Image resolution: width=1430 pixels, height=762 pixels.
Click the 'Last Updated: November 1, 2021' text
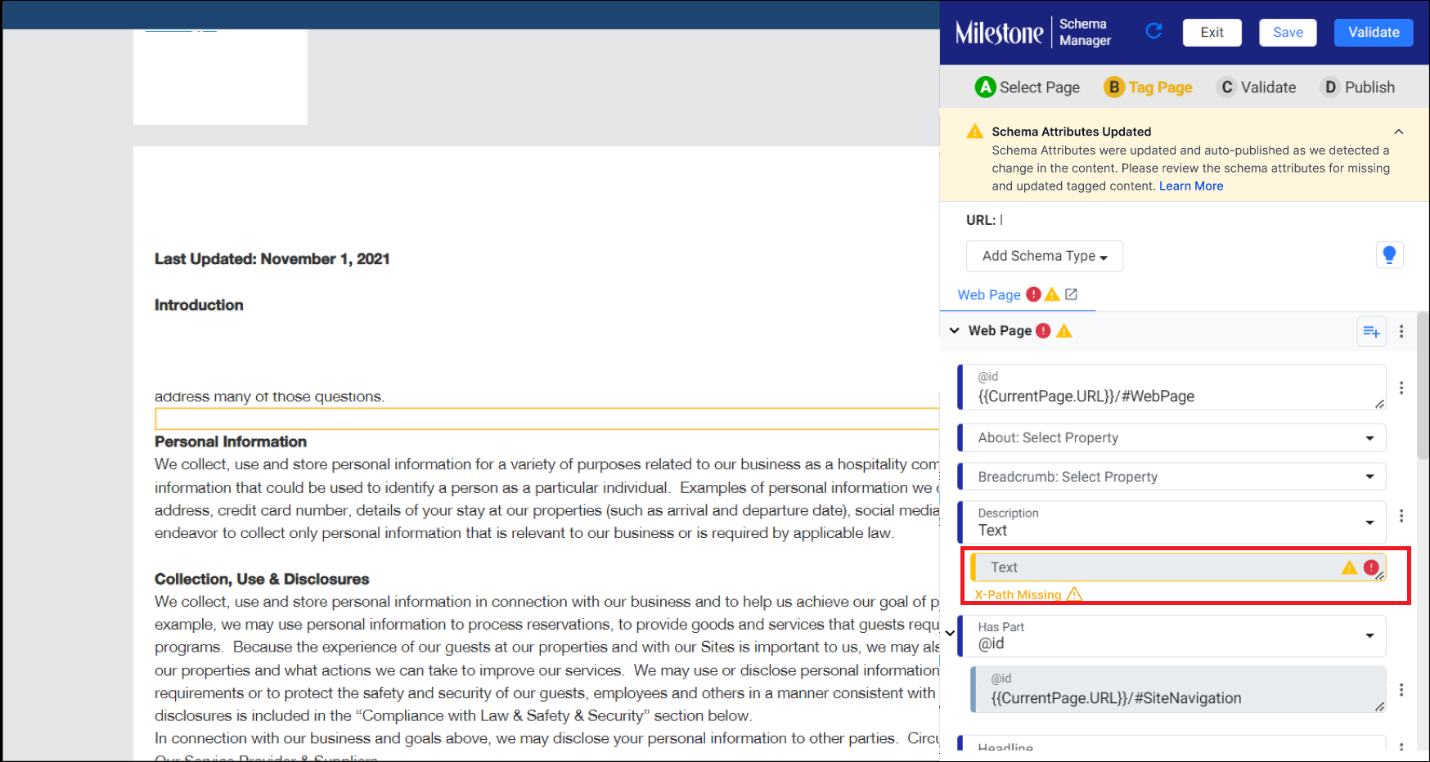tap(272, 259)
